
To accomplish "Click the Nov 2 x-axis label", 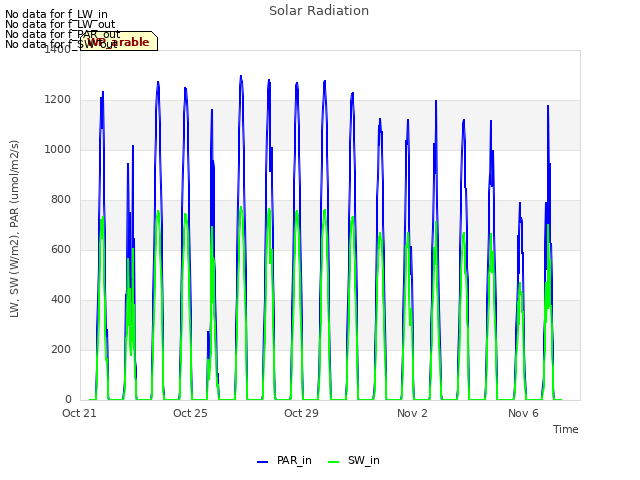I will 412,413.
